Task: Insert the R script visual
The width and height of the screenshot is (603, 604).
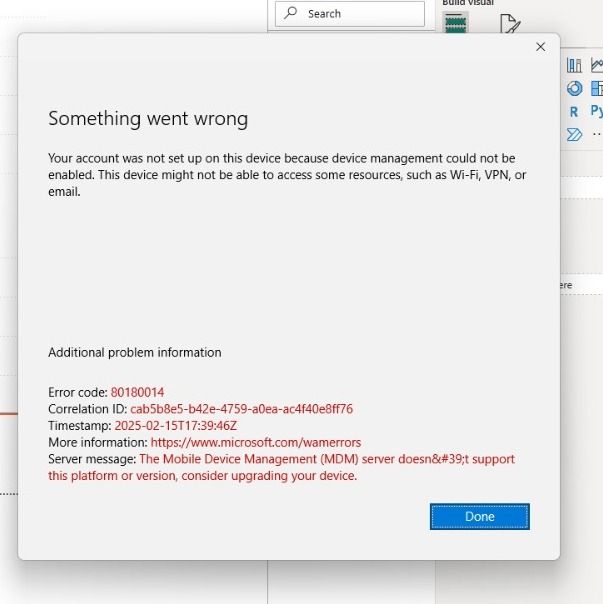Action: tap(574, 112)
